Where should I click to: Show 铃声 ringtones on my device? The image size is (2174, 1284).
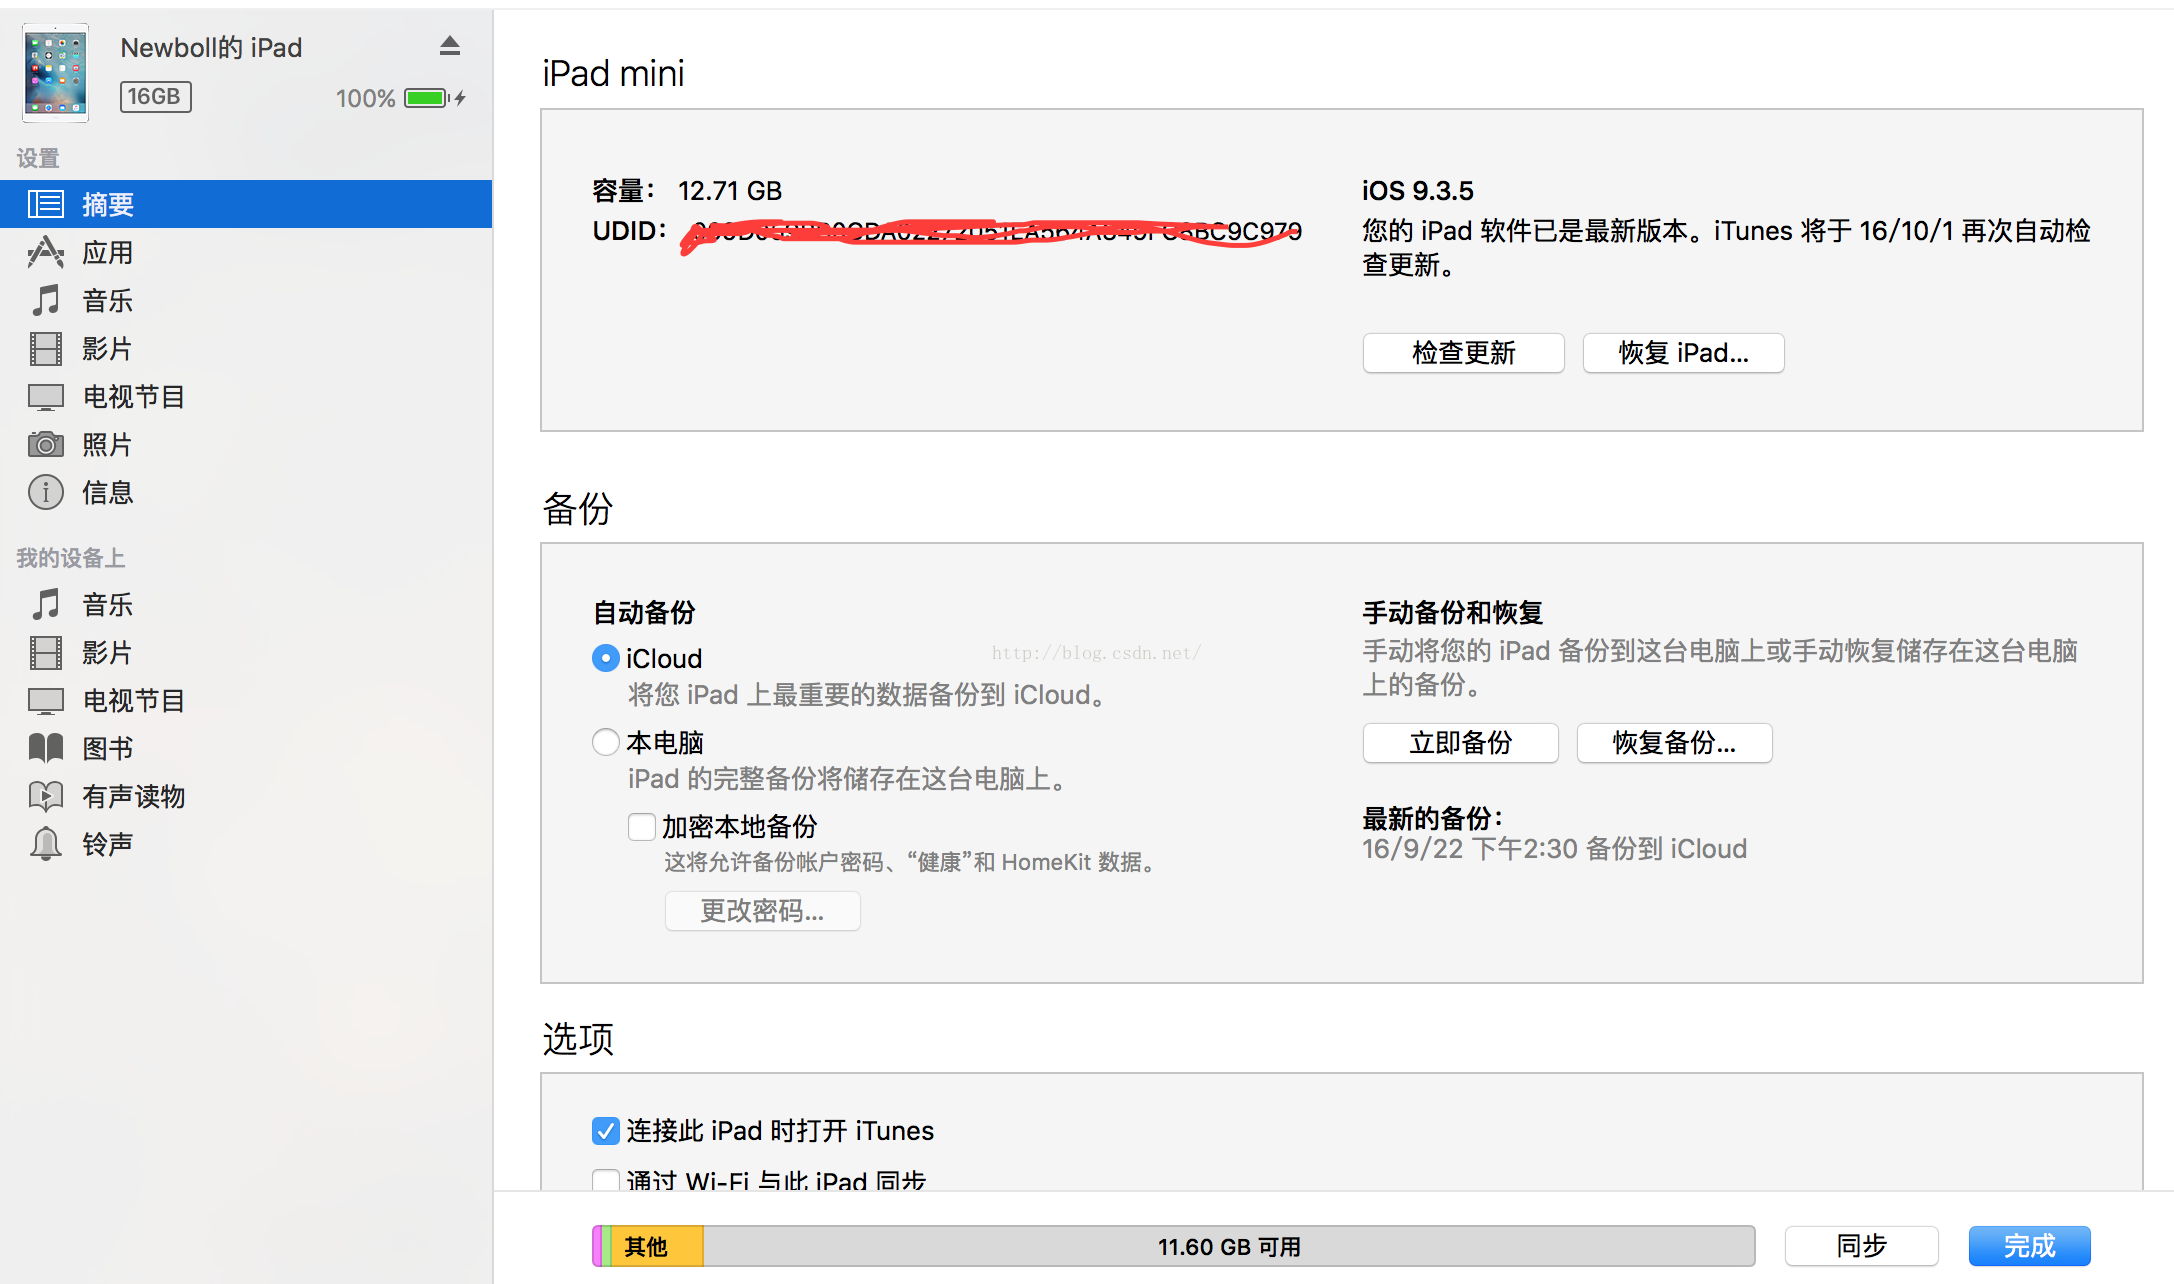[x=246, y=844]
